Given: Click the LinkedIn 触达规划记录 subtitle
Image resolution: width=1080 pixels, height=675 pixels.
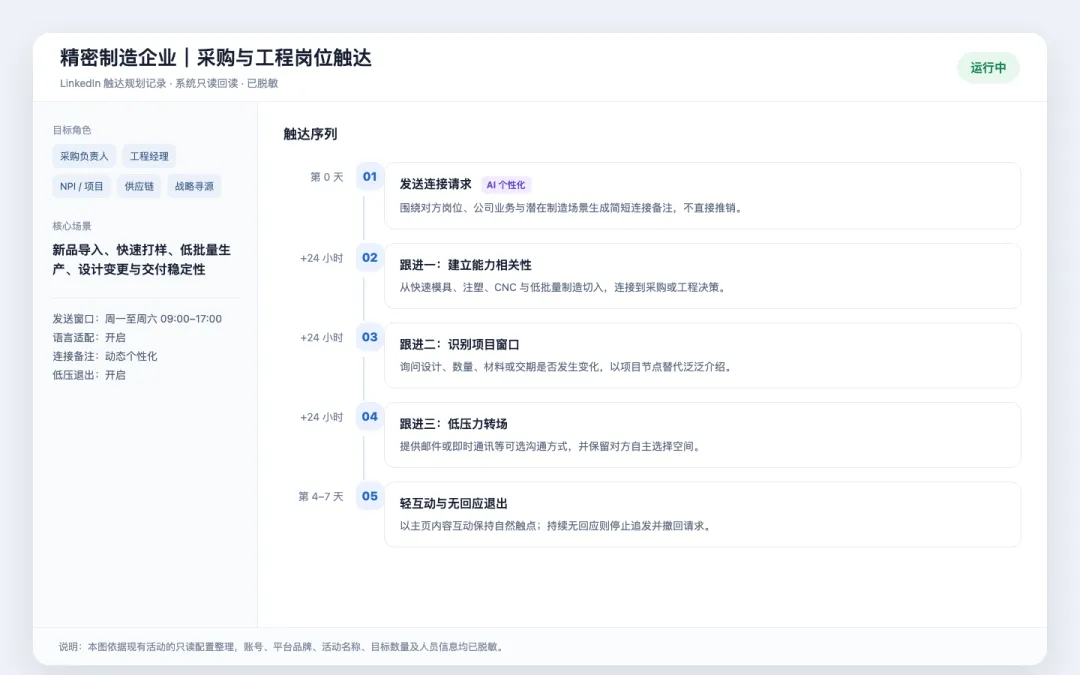Looking at the screenshot, I should tap(169, 83).
